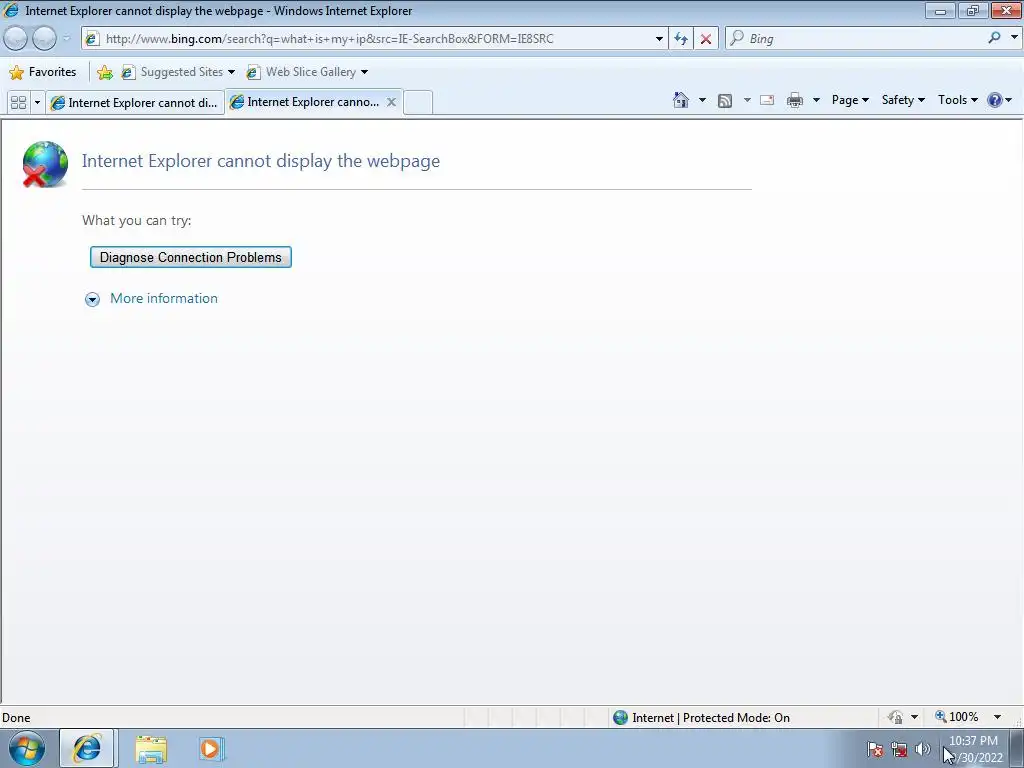
Task: Click the volume speaker tray icon
Action: [x=923, y=750]
